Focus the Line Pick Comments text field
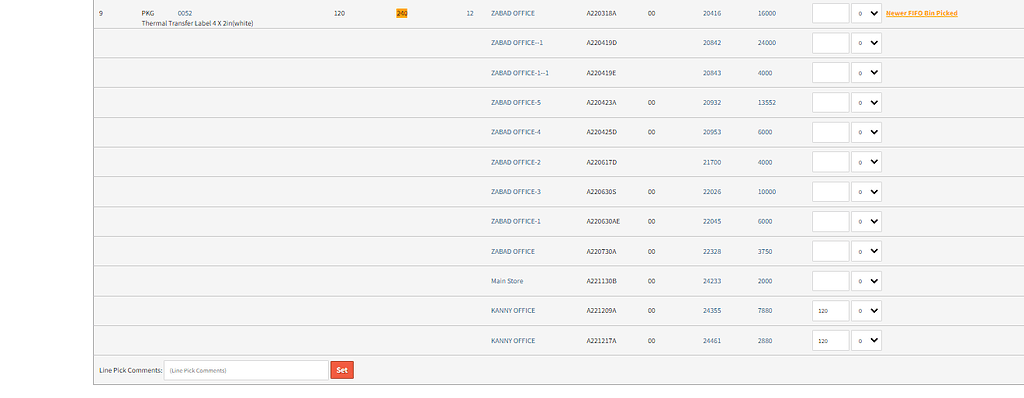This screenshot has height=398, width=1024. tap(246, 370)
